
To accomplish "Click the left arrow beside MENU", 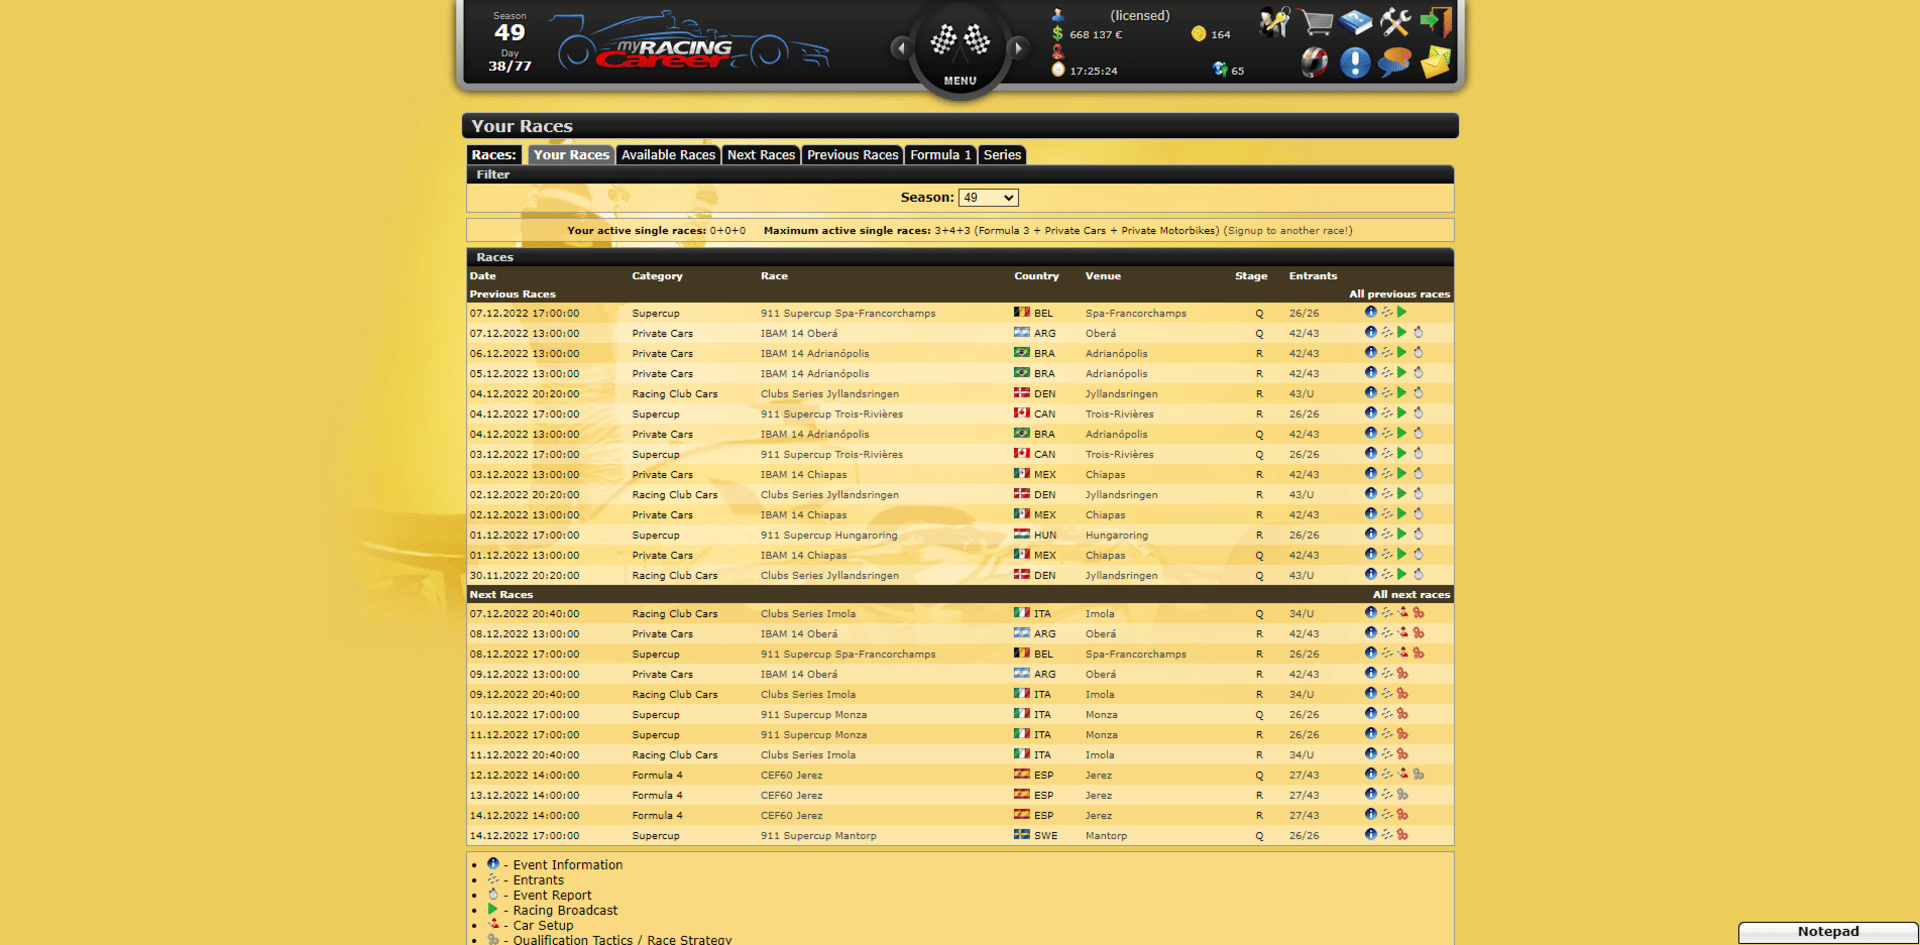I will (x=901, y=47).
